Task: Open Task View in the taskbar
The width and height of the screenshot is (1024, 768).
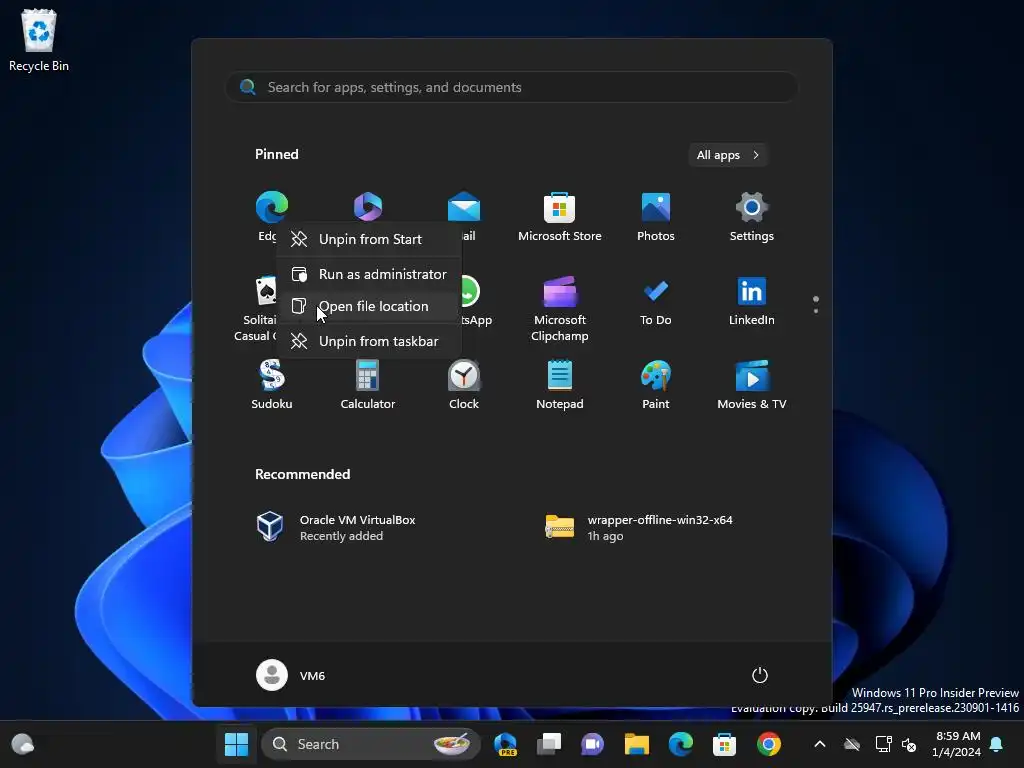Action: coord(549,744)
